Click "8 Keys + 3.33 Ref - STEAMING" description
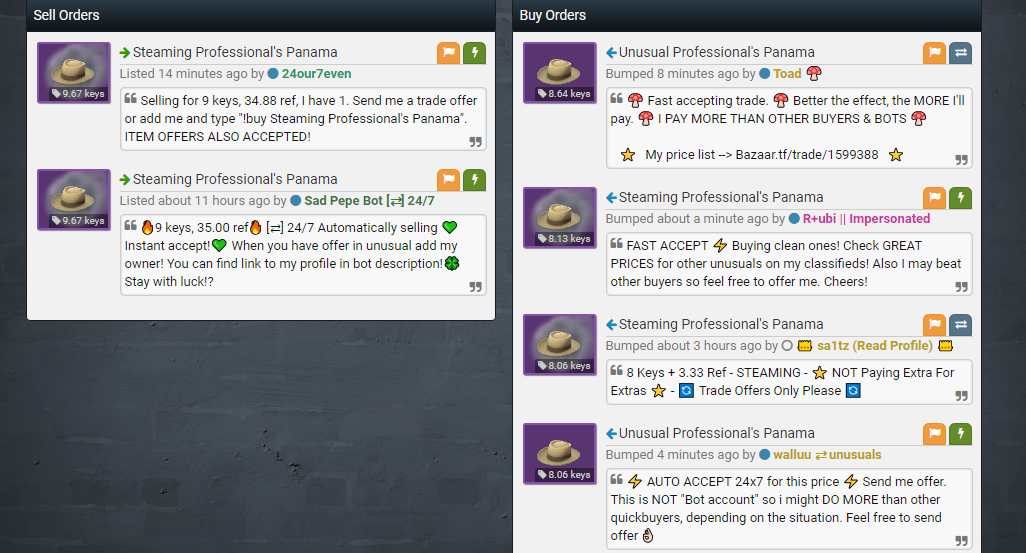The width and height of the screenshot is (1026, 553). pyautogui.click(x=788, y=382)
